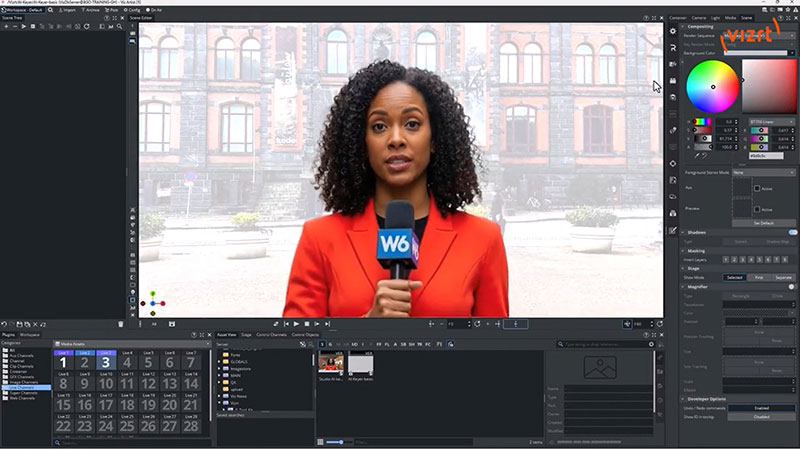800x450 pixels.
Task: Take a snapshot with the camera icon below preview
Action: (x=172, y=324)
